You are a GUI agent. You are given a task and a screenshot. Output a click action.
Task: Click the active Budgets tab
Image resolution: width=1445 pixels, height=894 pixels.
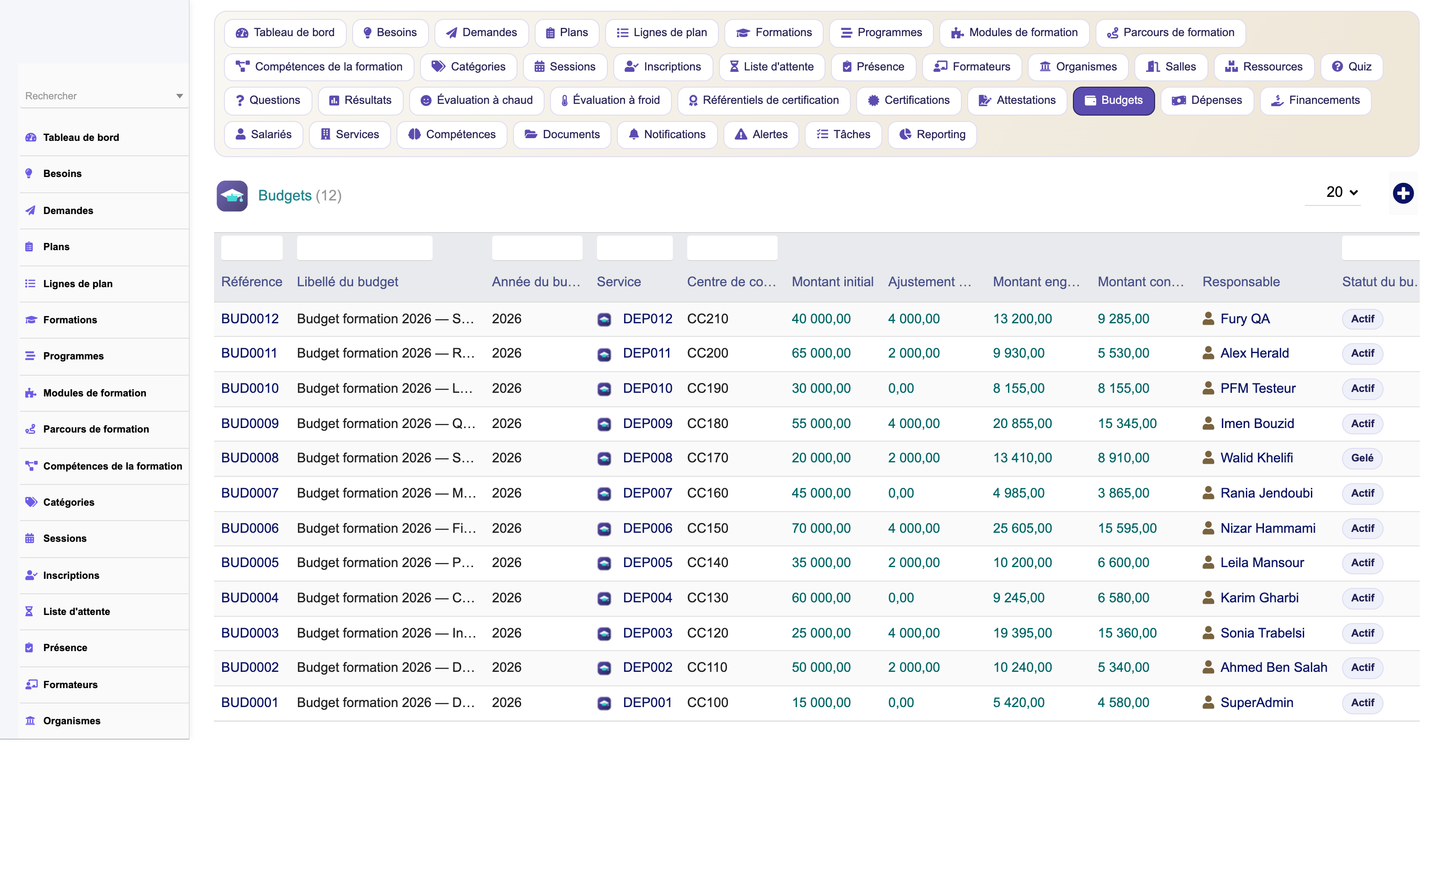(1114, 101)
